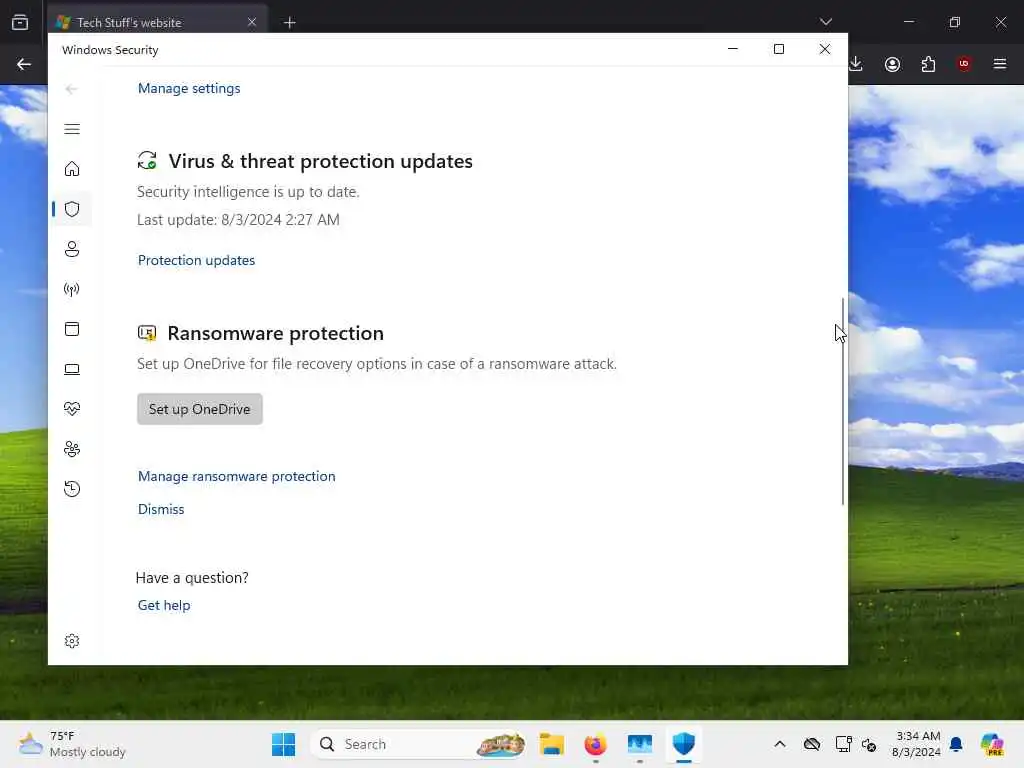The image size is (1024, 768).
Task: Open the Home section in Windows Security sidebar
Action: click(72, 169)
